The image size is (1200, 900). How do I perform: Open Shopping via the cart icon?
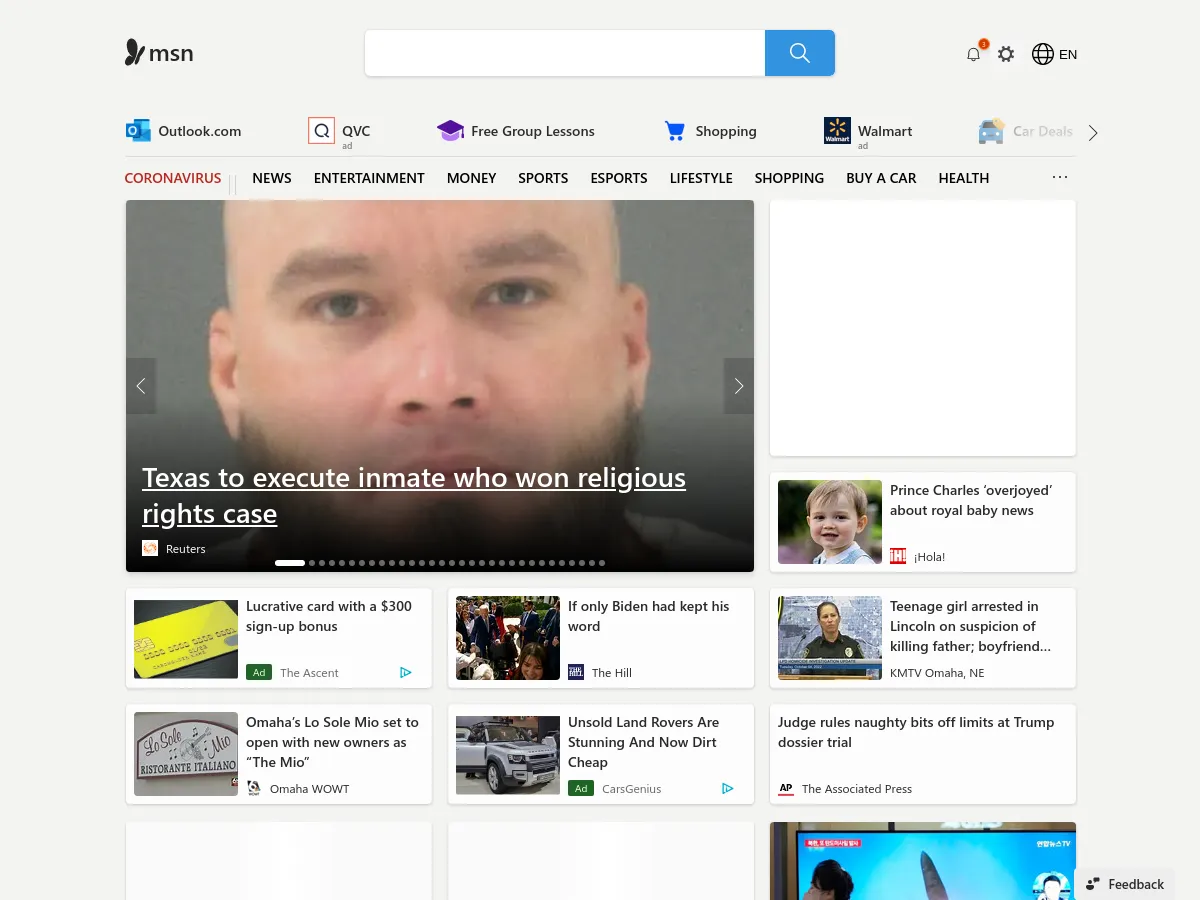pyautogui.click(x=710, y=131)
